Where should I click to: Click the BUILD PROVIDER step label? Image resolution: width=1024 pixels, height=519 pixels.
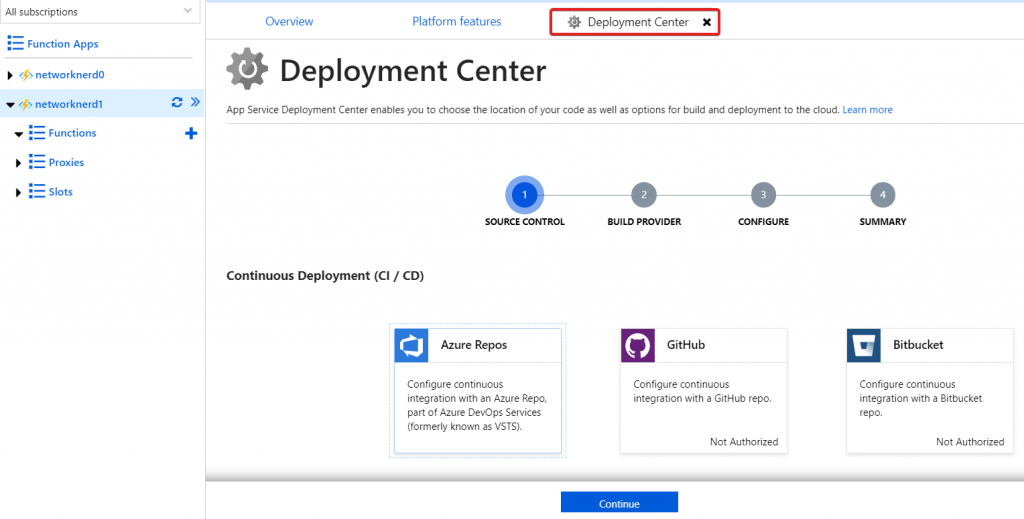click(x=644, y=222)
